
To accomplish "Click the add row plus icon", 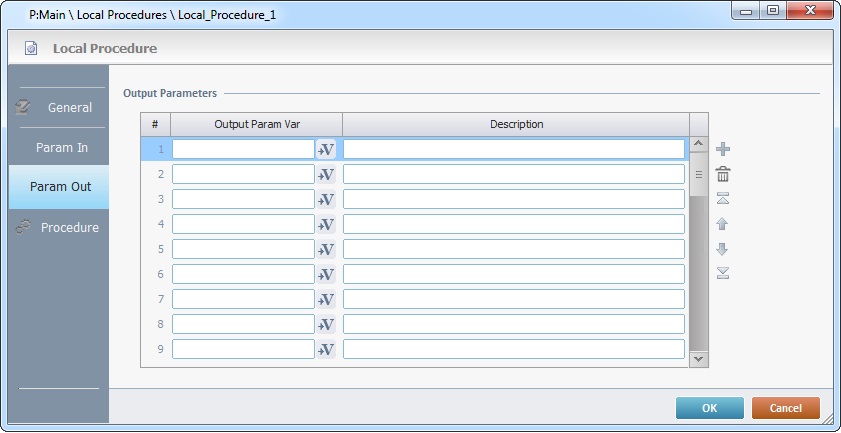I will click(x=723, y=149).
